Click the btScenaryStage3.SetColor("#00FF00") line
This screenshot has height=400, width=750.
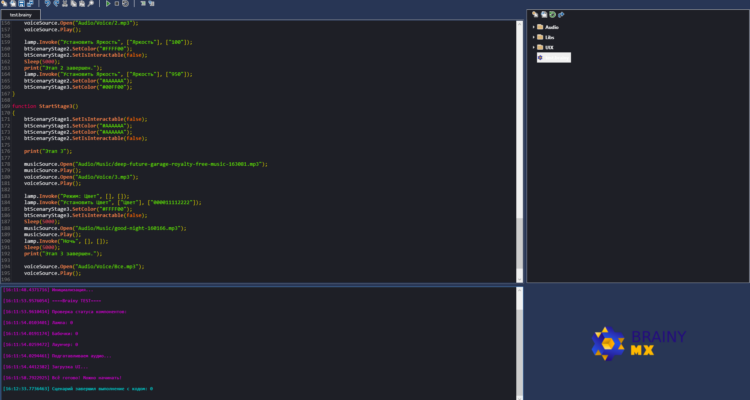[78, 87]
